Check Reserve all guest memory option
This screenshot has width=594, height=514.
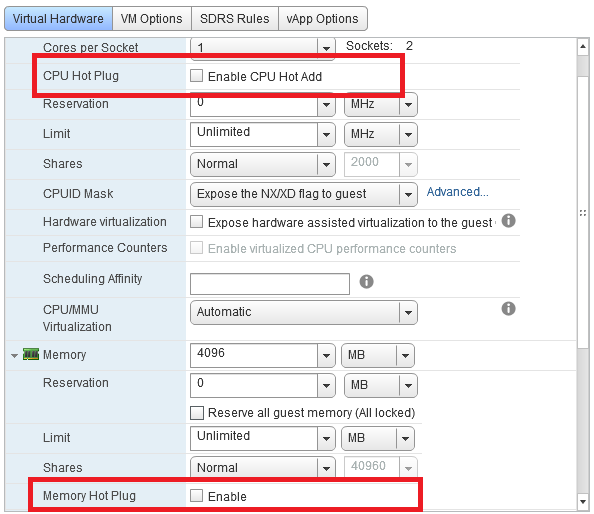point(197,412)
